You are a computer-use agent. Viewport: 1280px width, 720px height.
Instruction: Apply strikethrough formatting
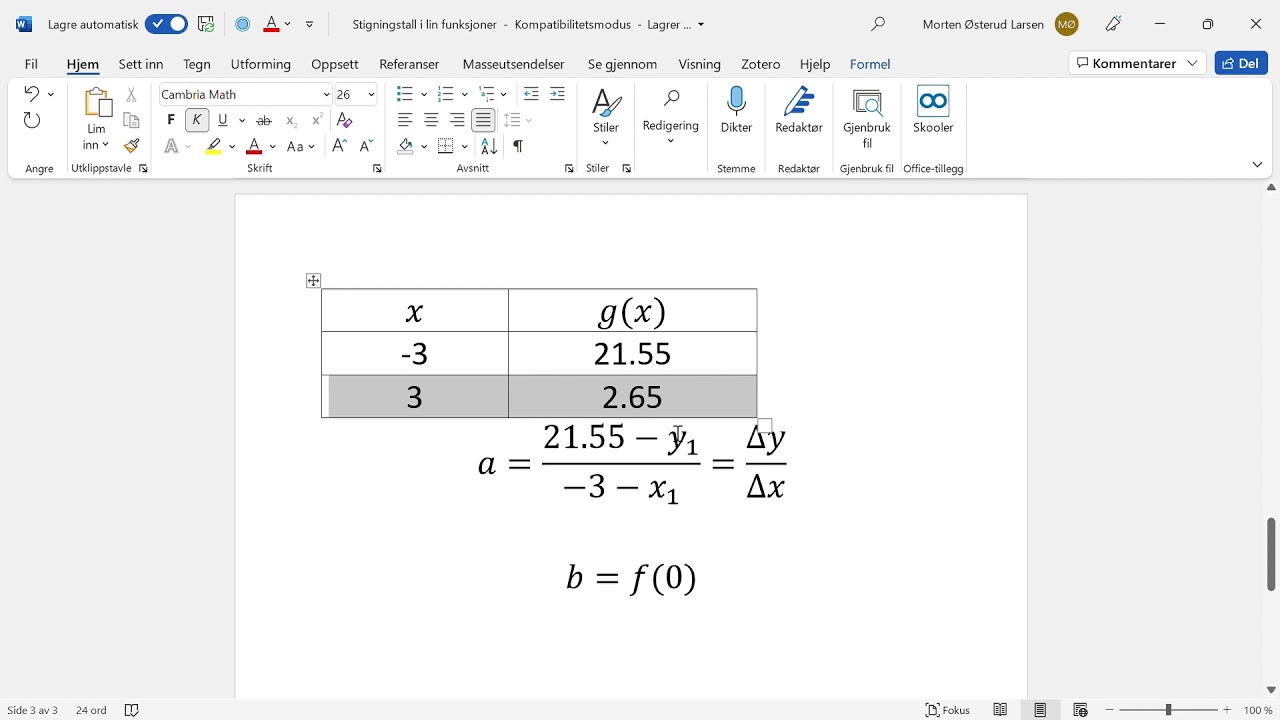coord(264,120)
